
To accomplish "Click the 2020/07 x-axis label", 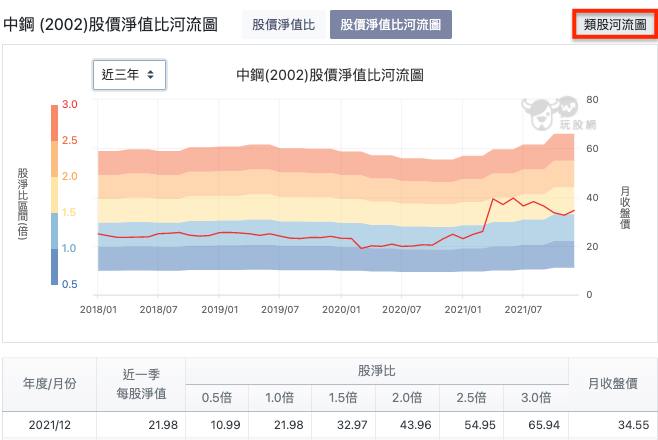I will tap(402, 310).
